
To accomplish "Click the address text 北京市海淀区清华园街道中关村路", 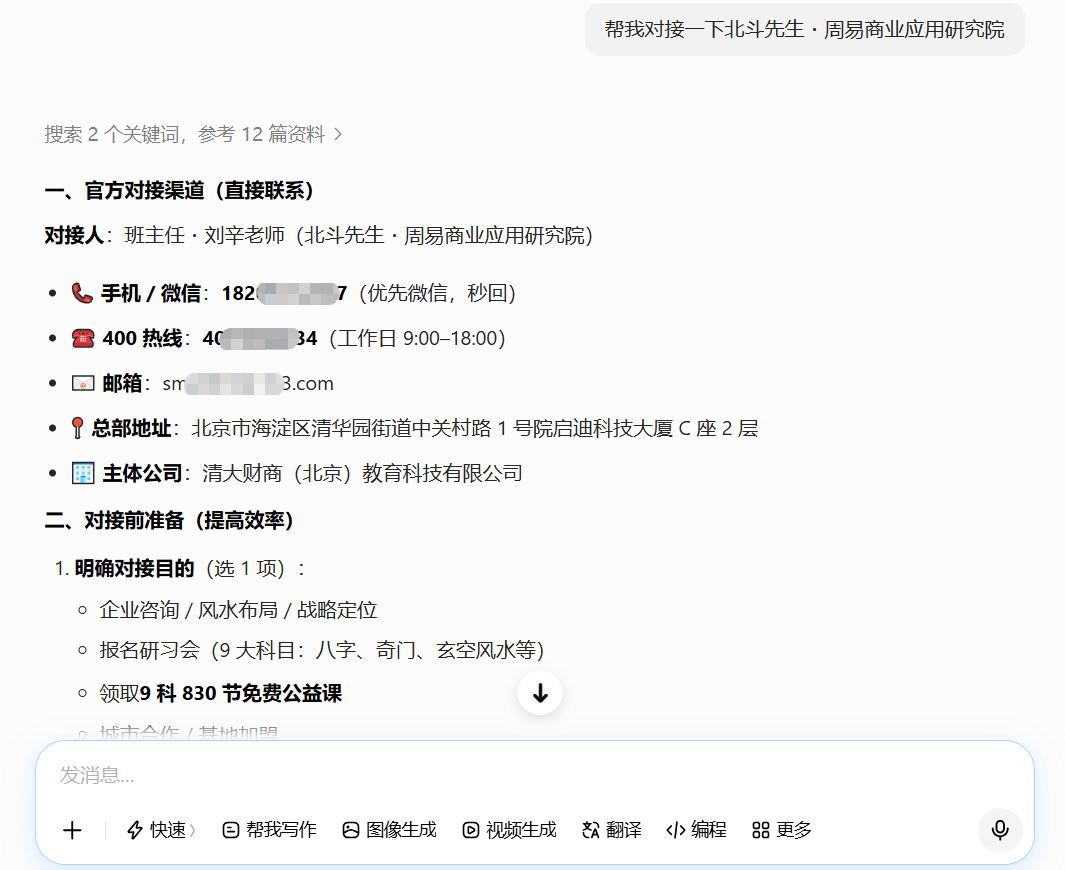I will pos(342,429).
